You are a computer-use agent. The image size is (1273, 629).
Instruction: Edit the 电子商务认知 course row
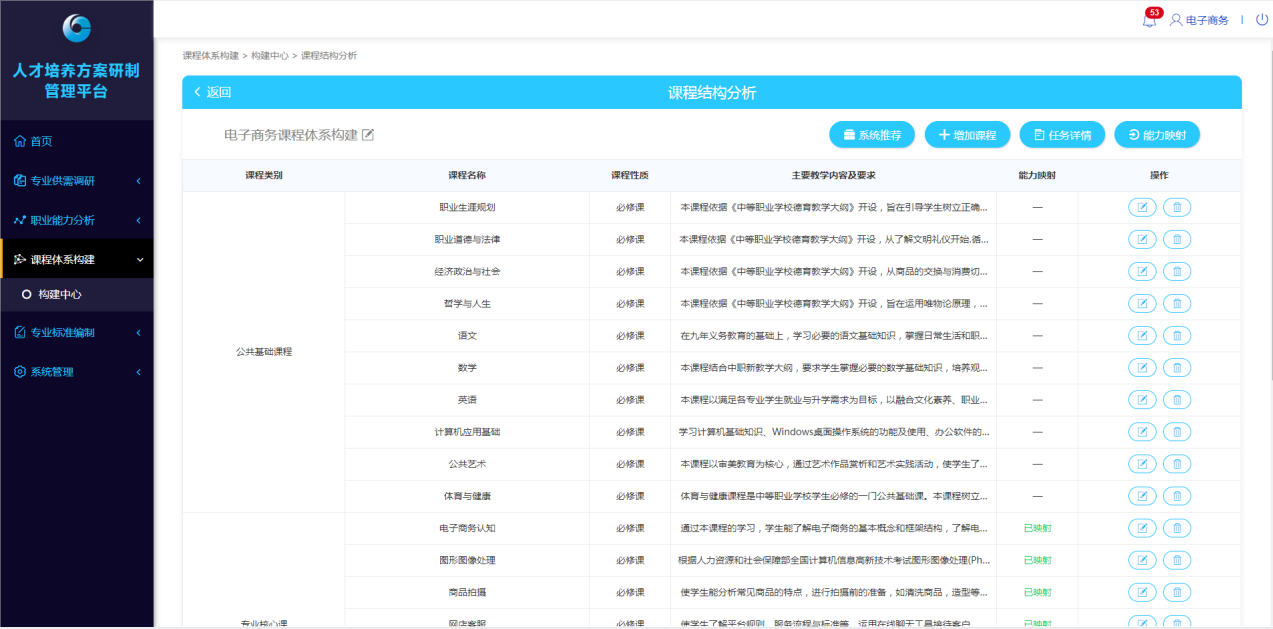coord(1142,528)
